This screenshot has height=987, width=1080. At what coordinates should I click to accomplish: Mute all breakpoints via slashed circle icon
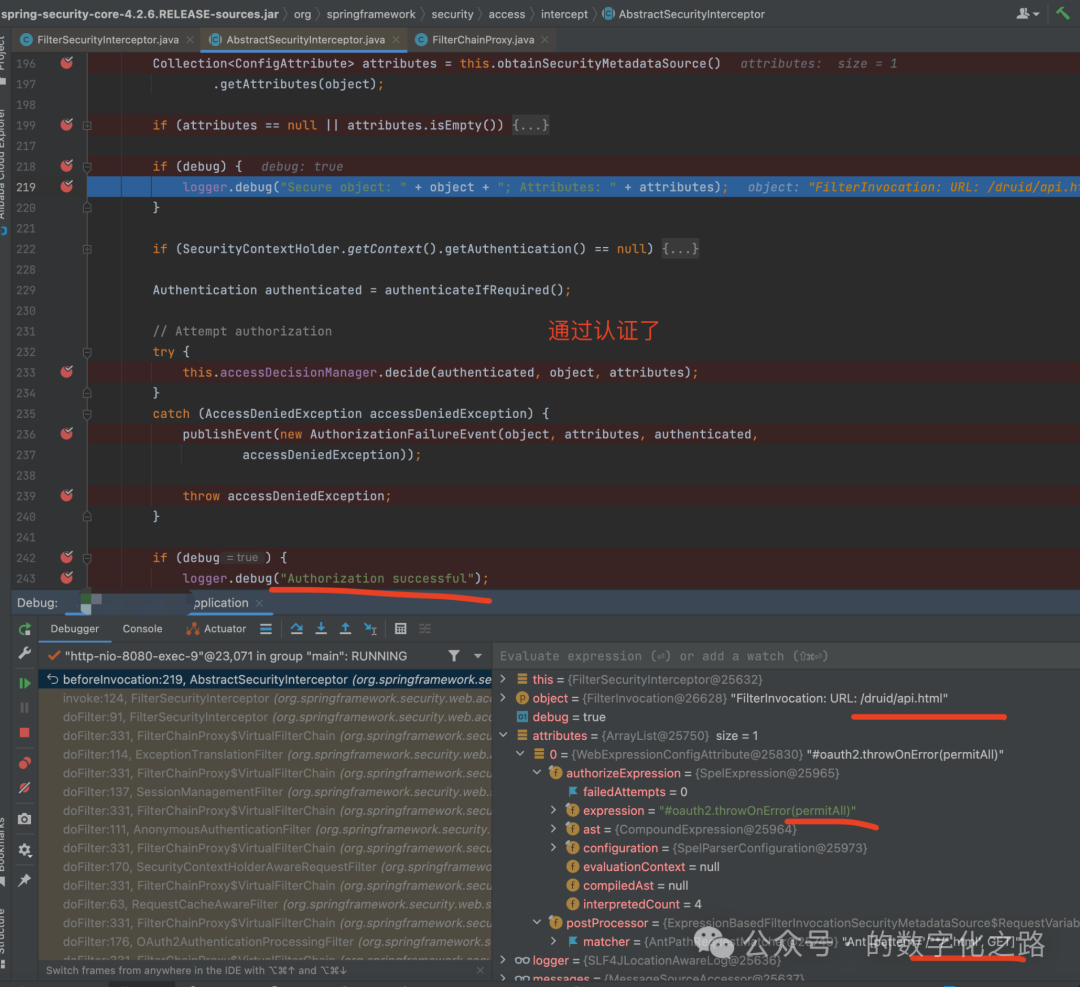[x=25, y=788]
